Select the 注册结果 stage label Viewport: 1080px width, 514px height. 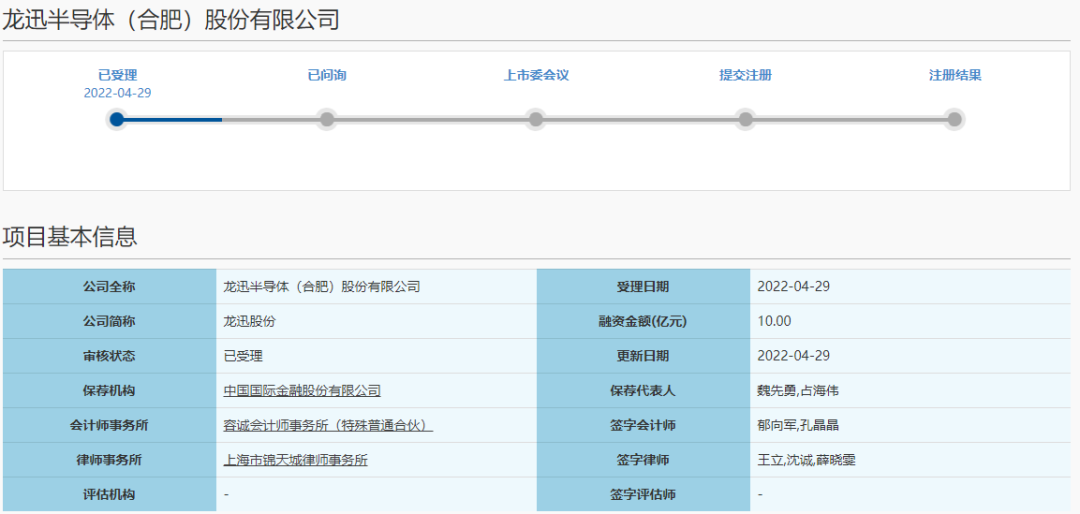(955, 76)
